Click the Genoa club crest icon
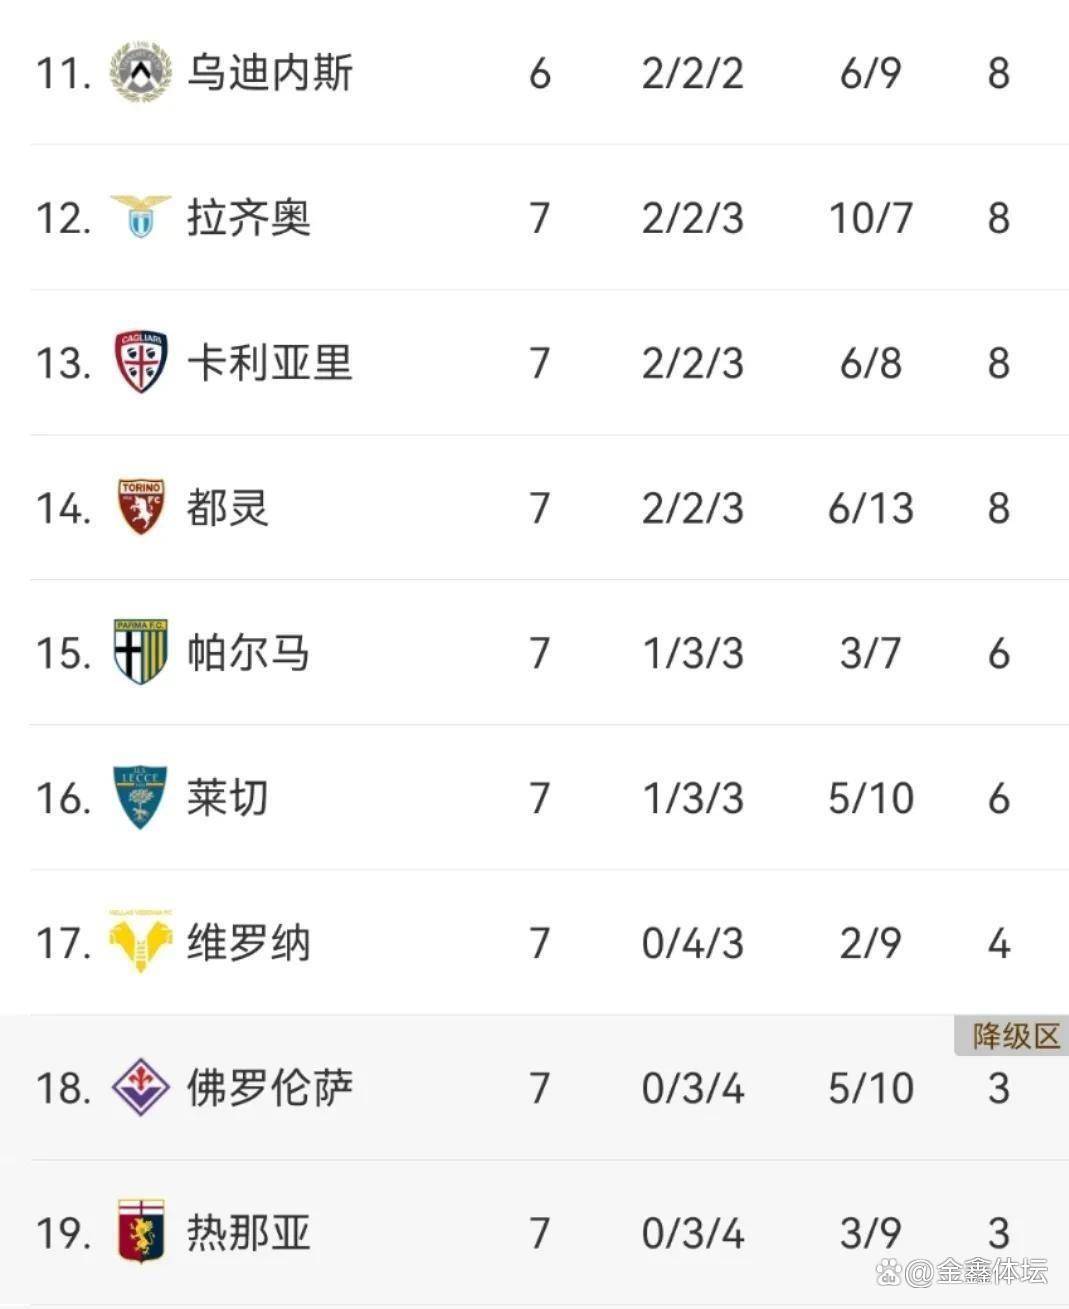The width and height of the screenshot is (1069, 1309). [x=140, y=1231]
